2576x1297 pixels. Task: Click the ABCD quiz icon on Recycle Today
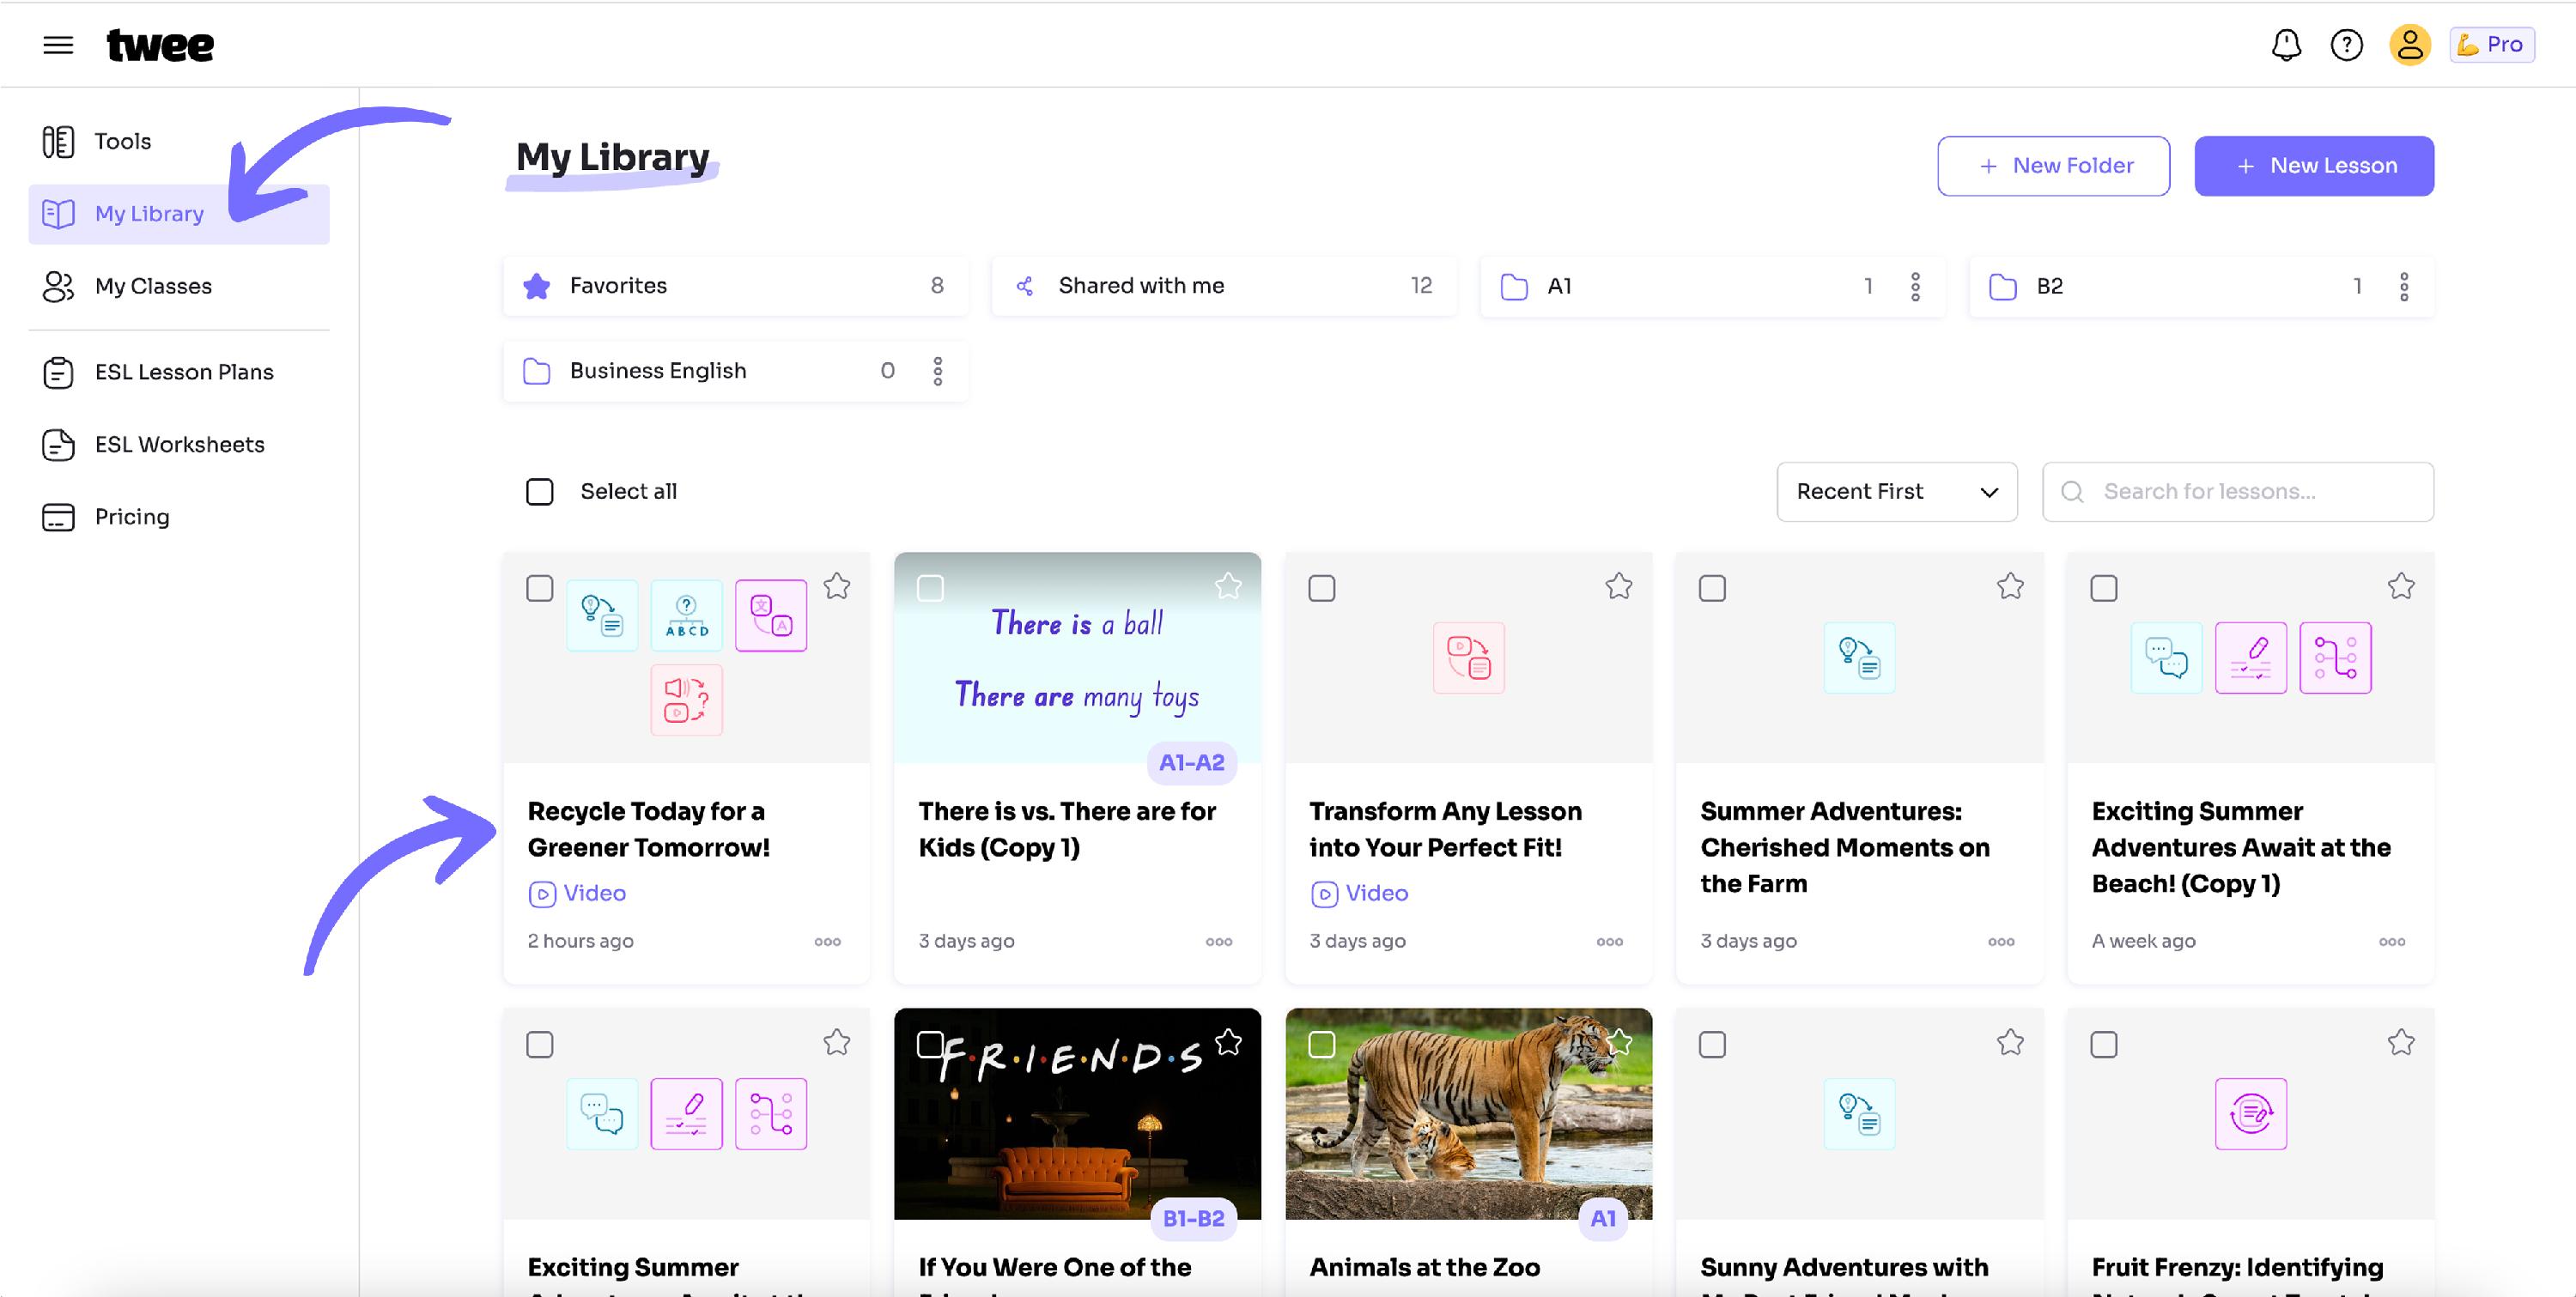(686, 615)
